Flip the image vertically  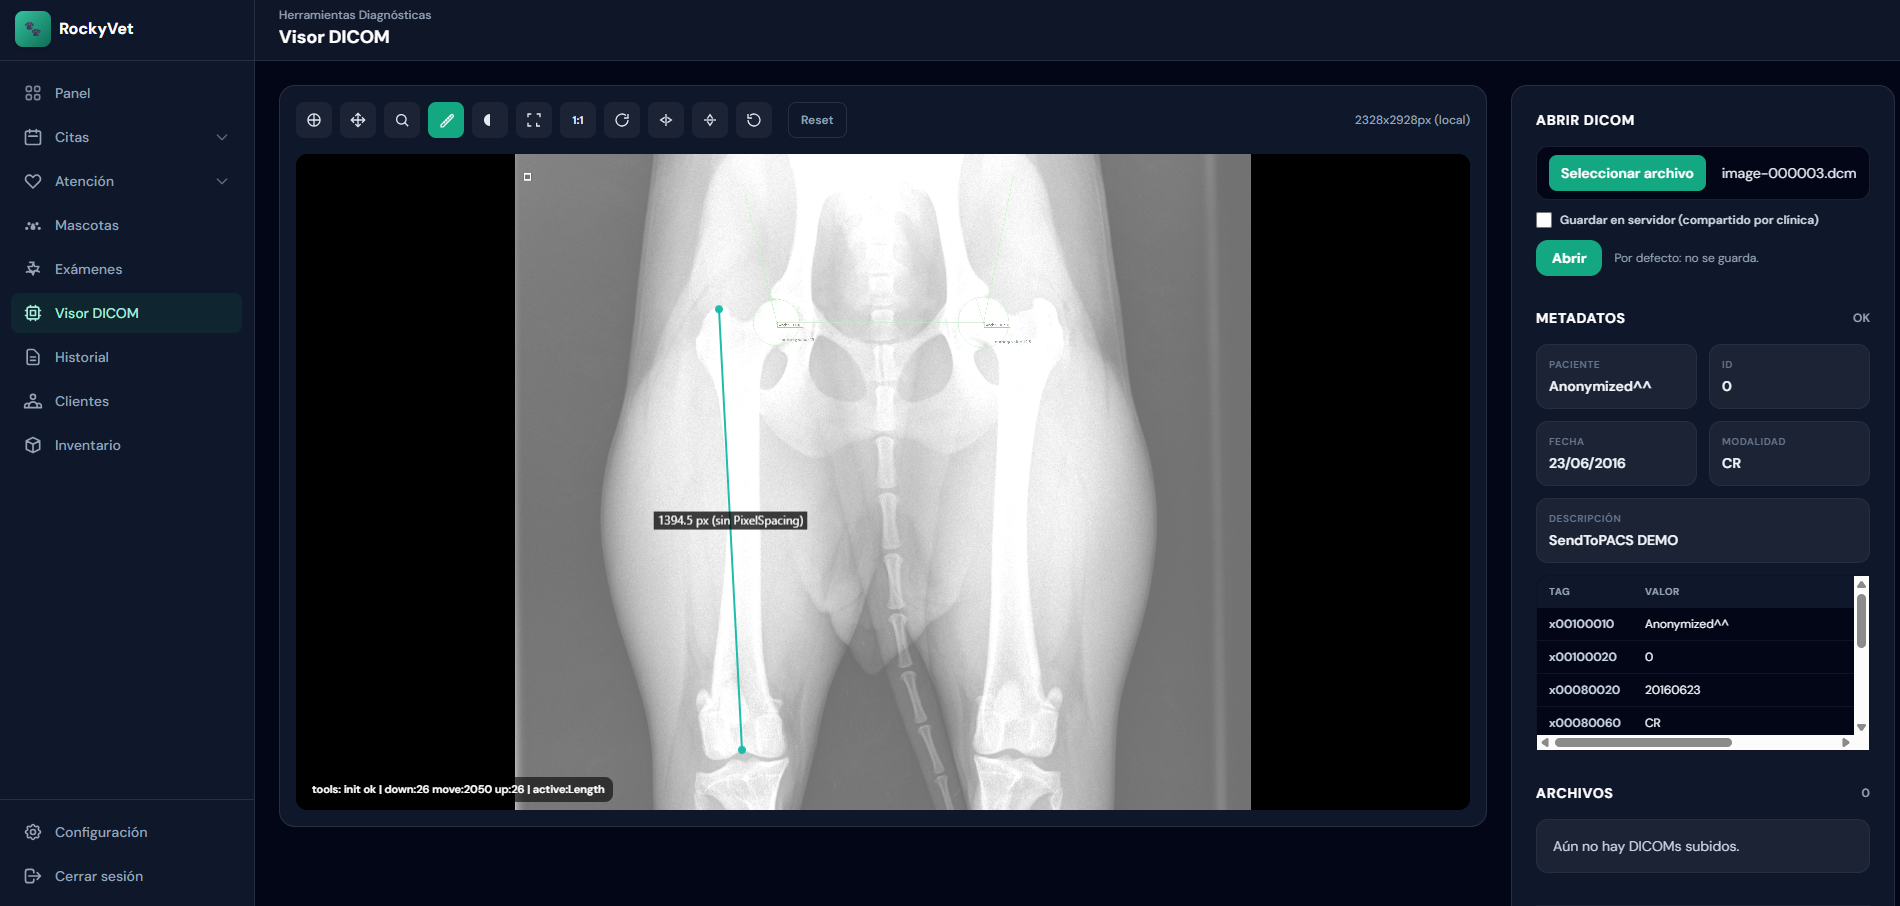click(x=710, y=120)
